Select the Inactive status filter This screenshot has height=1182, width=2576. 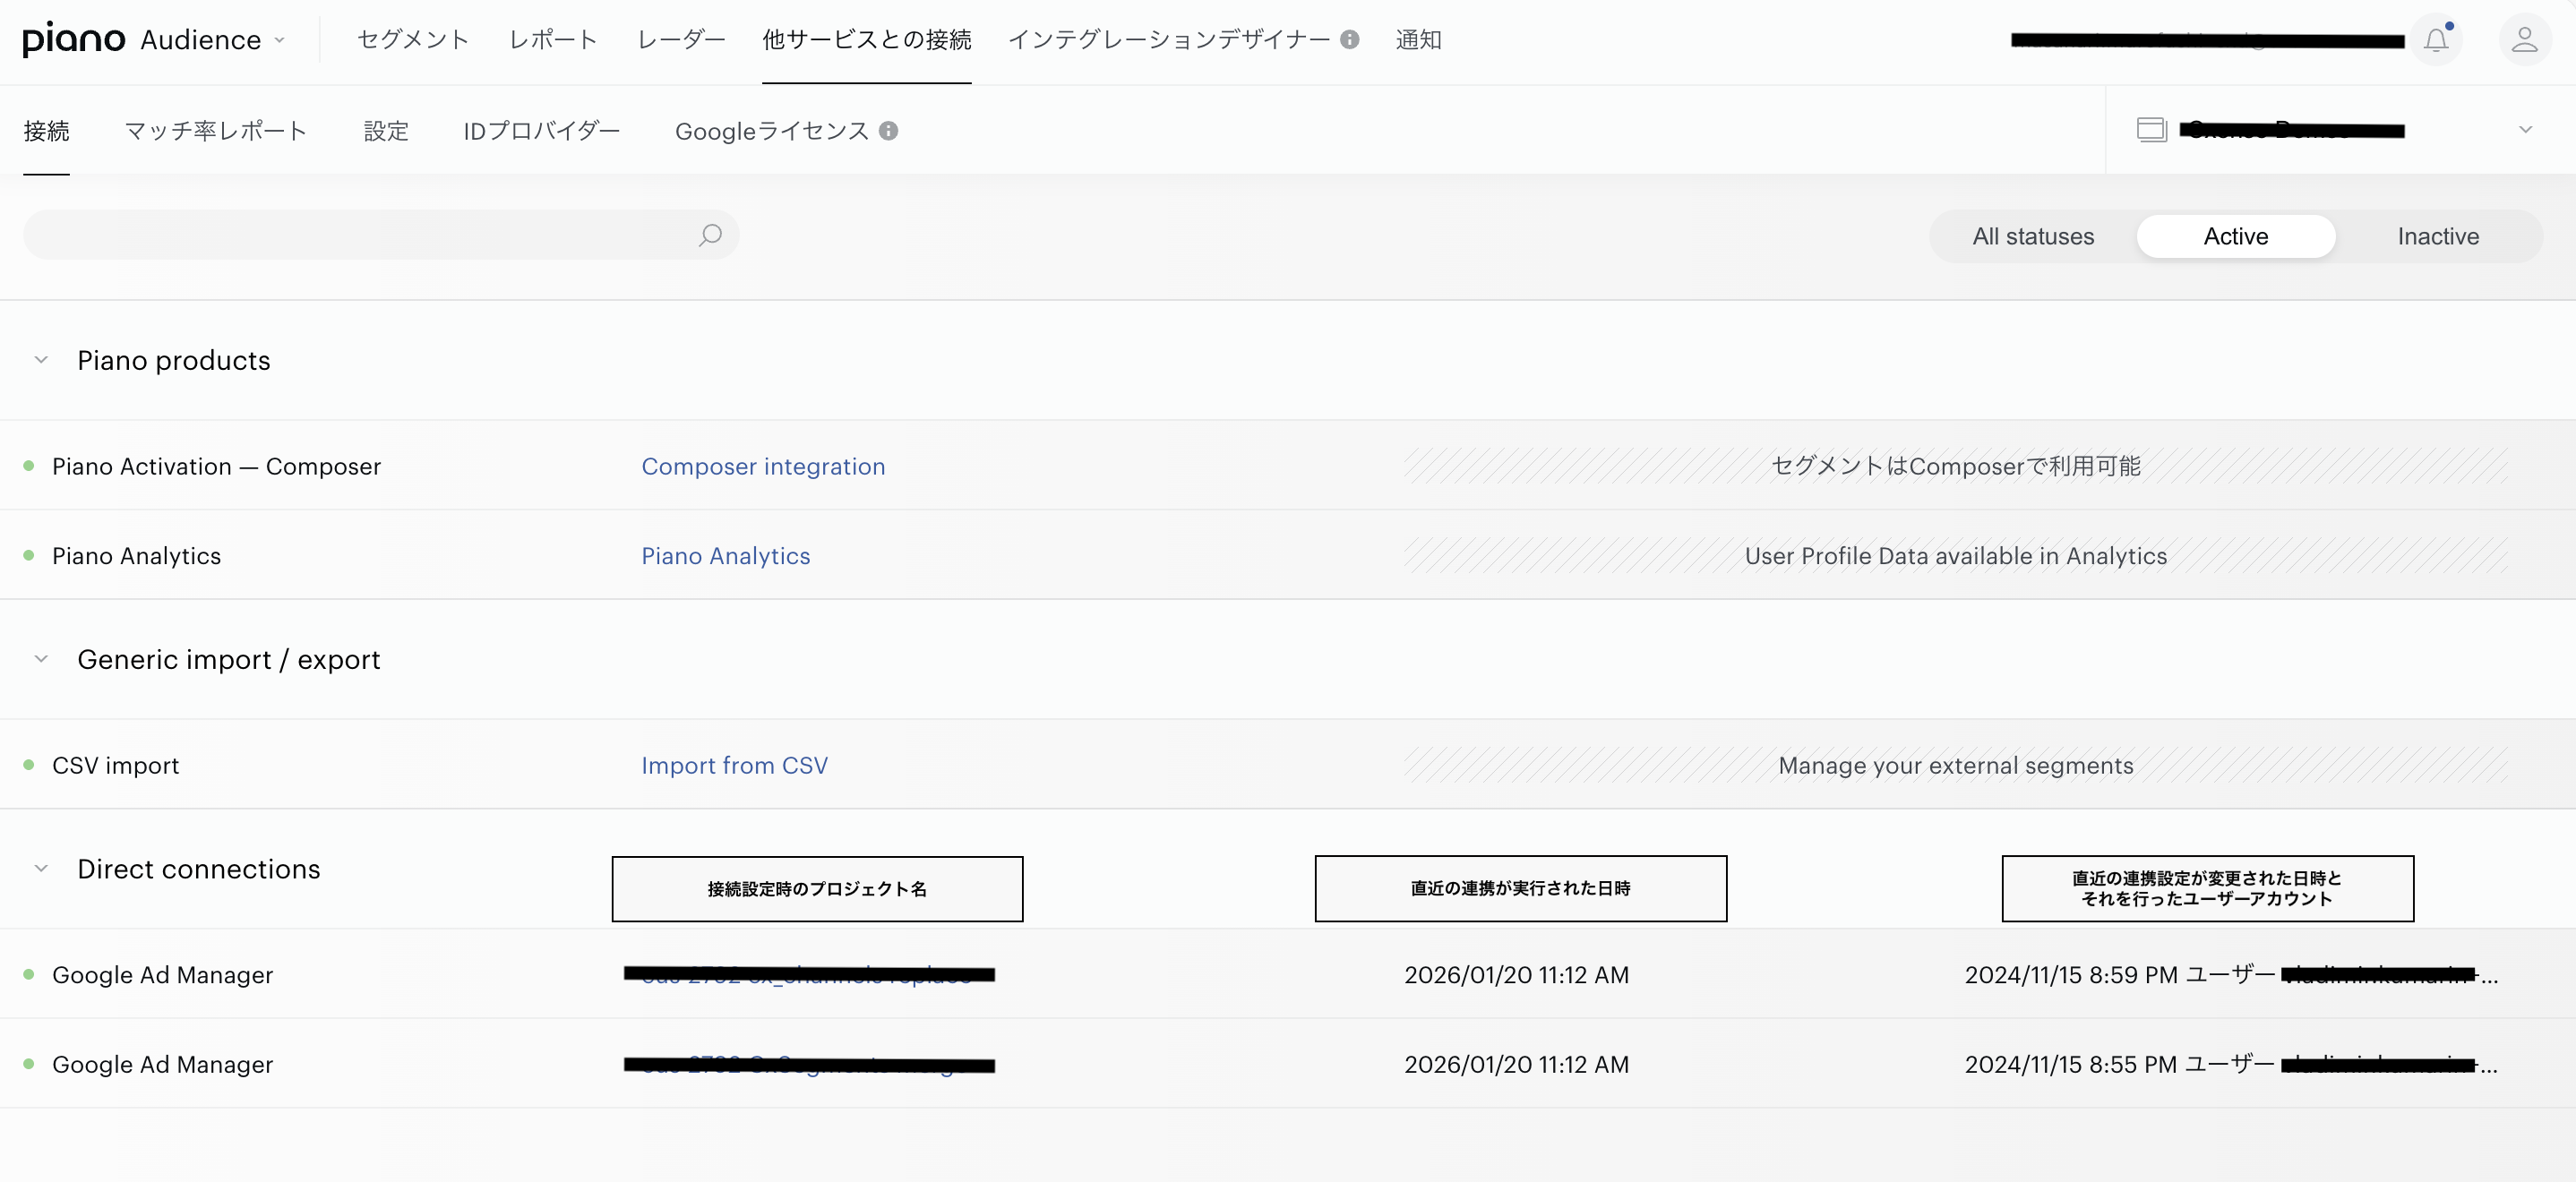pyautogui.click(x=2437, y=236)
